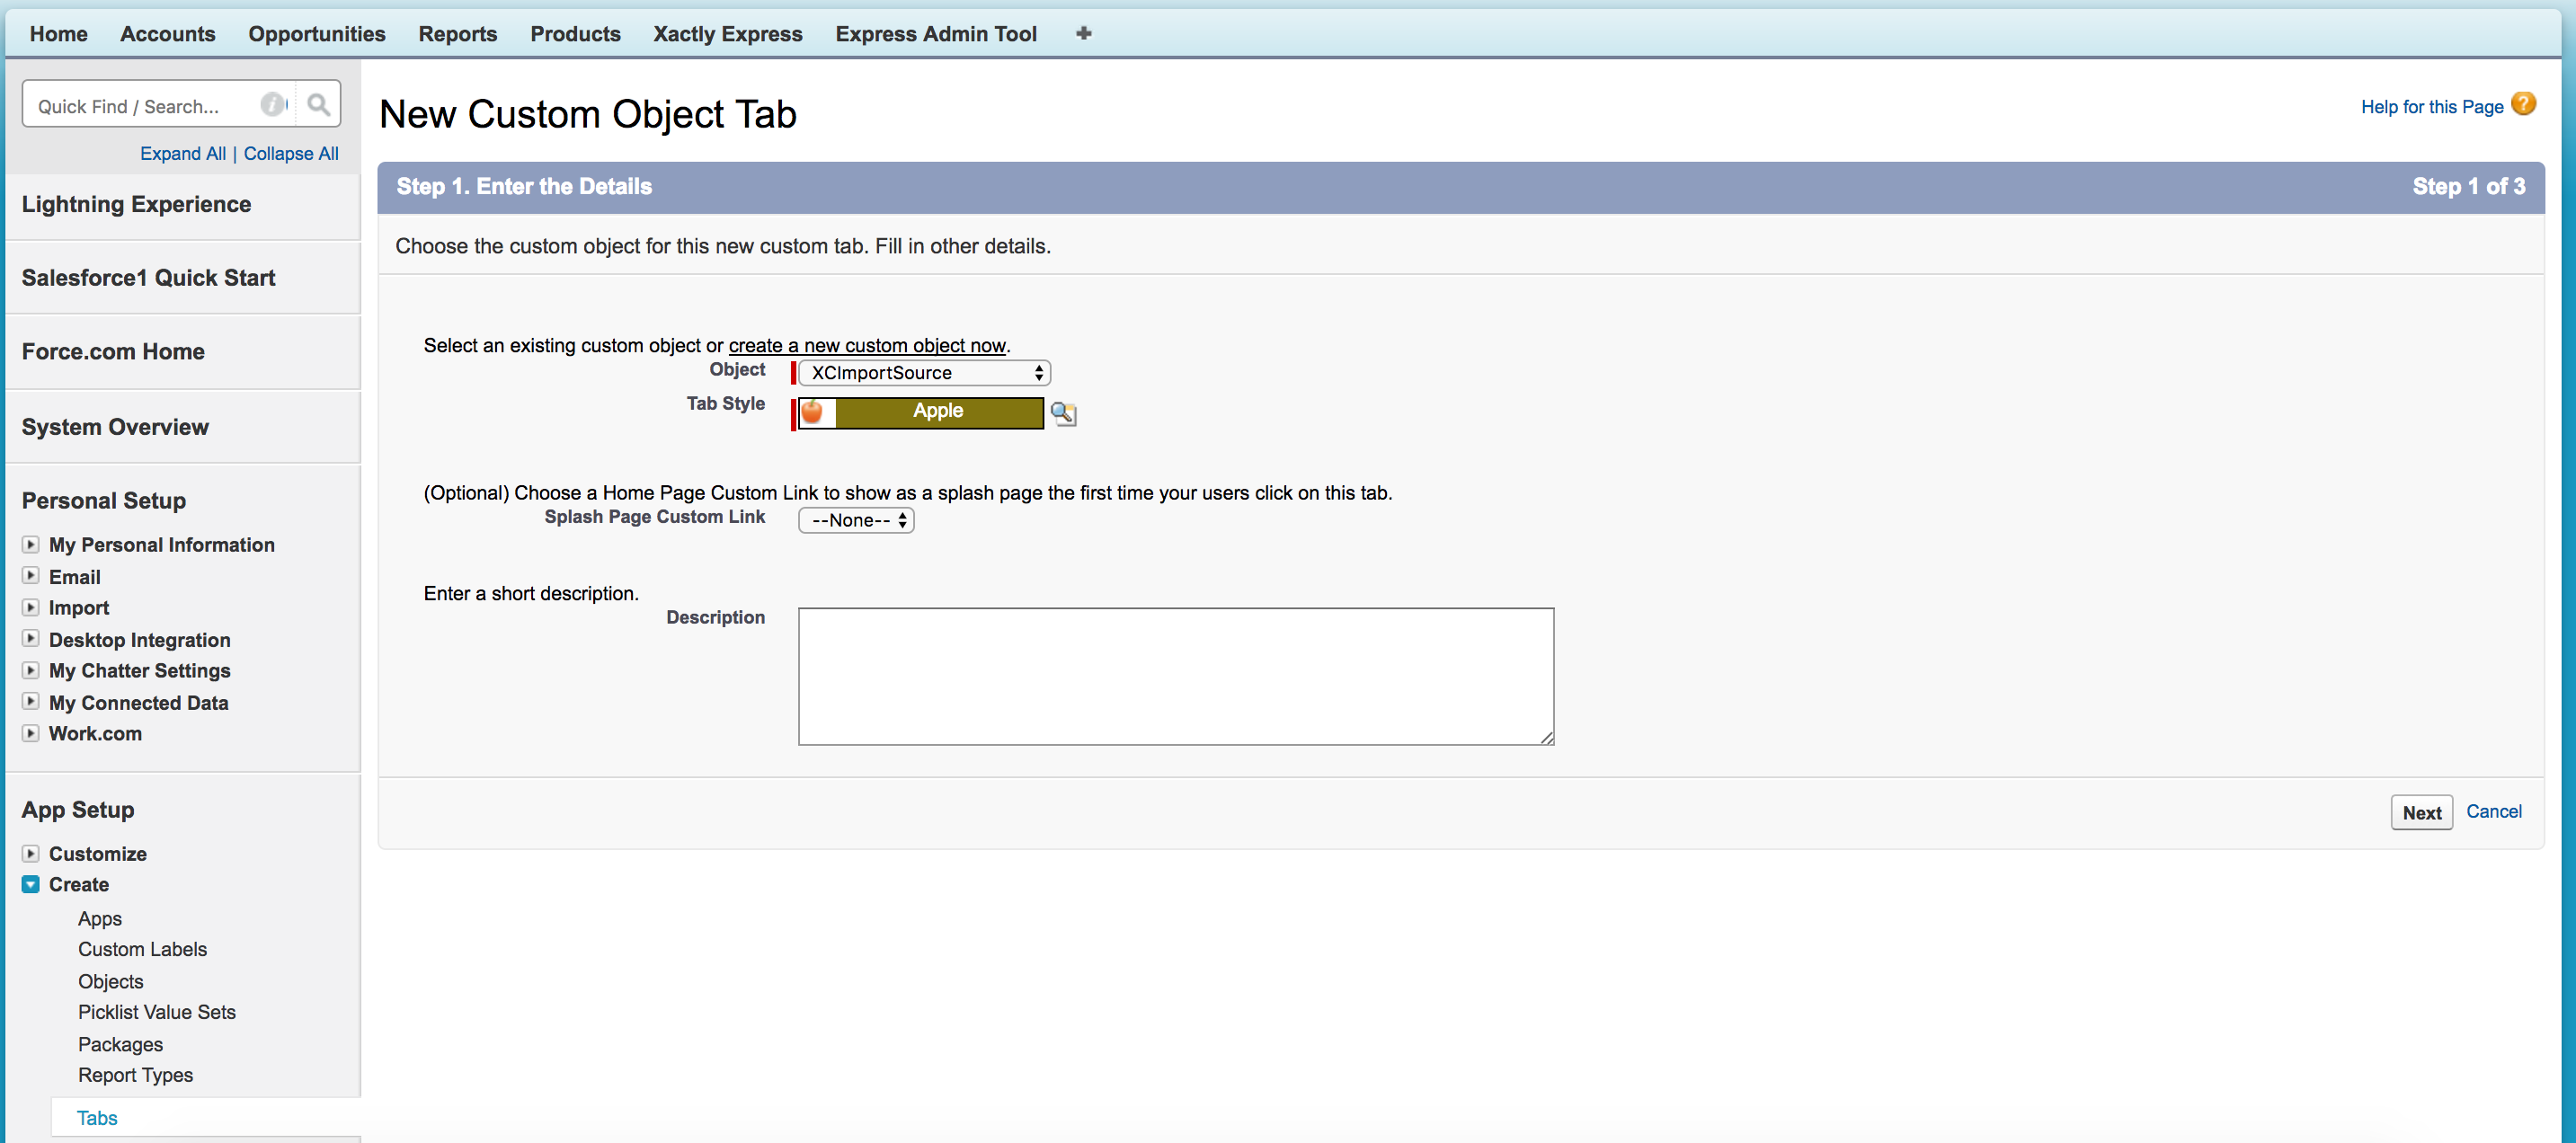This screenshot has width=2576, height=1143.
Task: Open Salesforce1 Quick Start in sidebar
Action: point(149,278)
